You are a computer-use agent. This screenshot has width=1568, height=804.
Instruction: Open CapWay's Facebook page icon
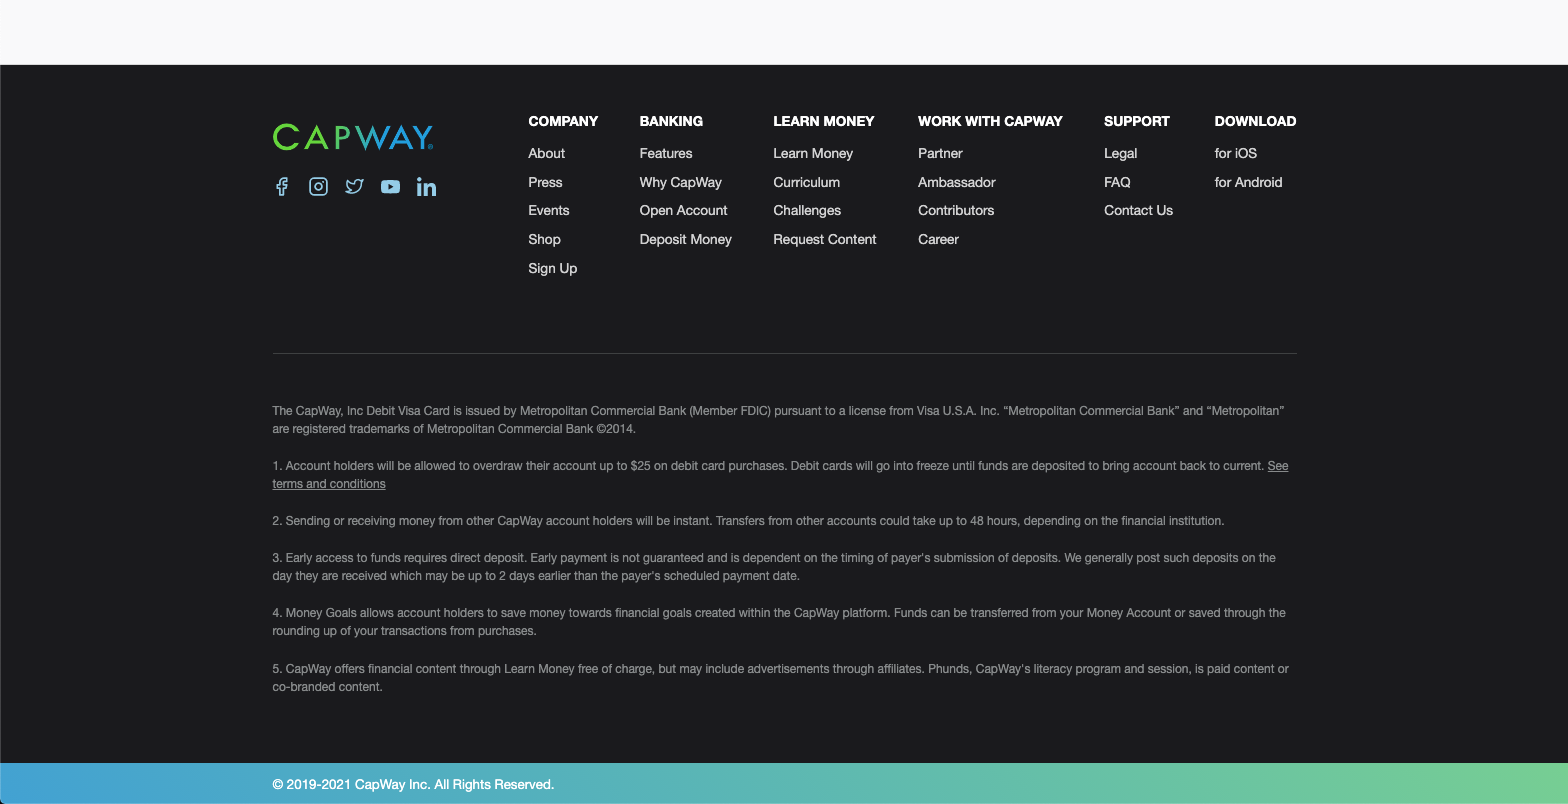click(282, 187)
